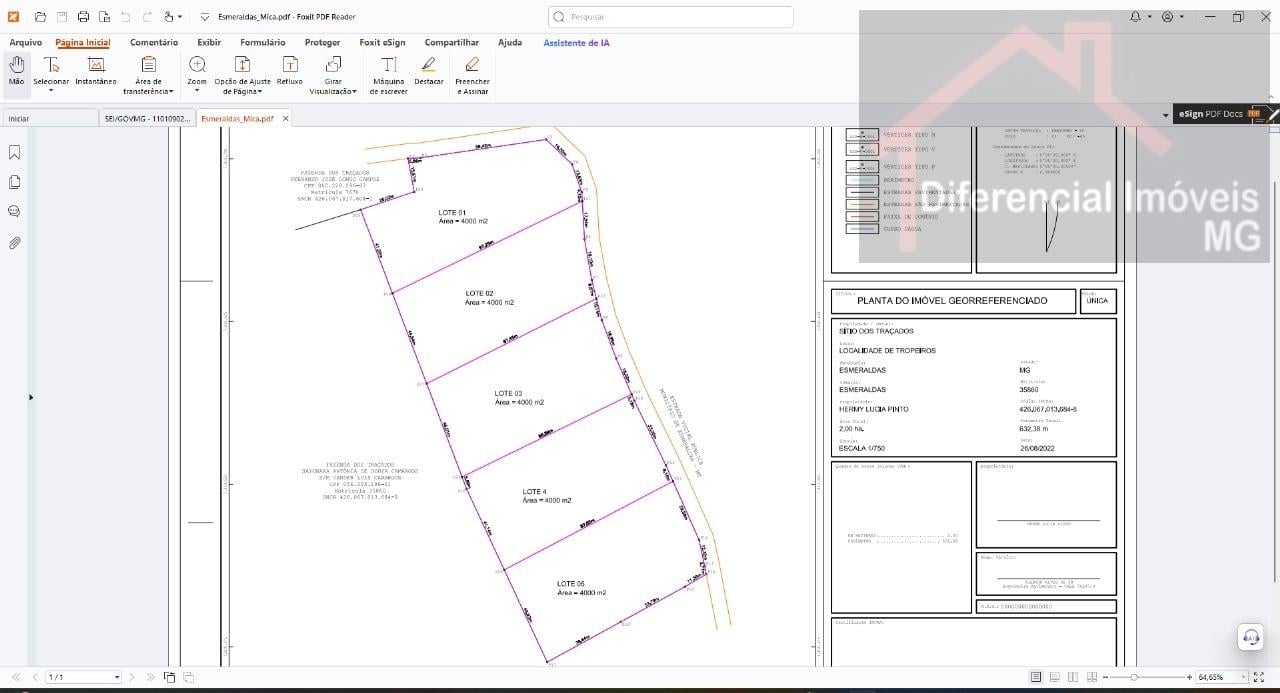The height and width of the screenshot is (693, 1280).
Task: Click the notification bell icon
Action: pyautogui.click(x=1135, y=17)
